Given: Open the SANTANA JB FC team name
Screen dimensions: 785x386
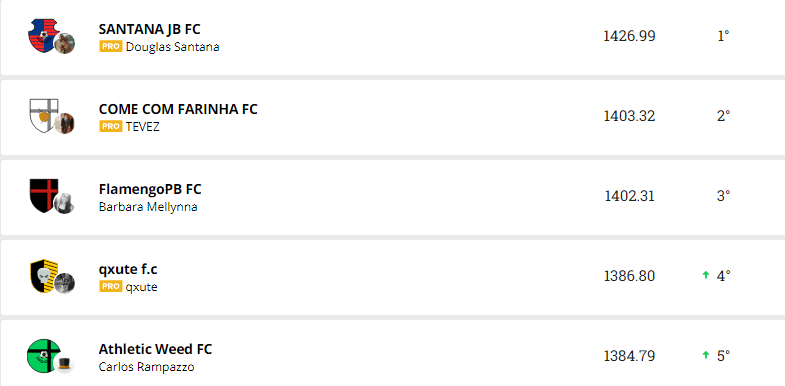Looking at the screenshot, I should tap(150, 29).
